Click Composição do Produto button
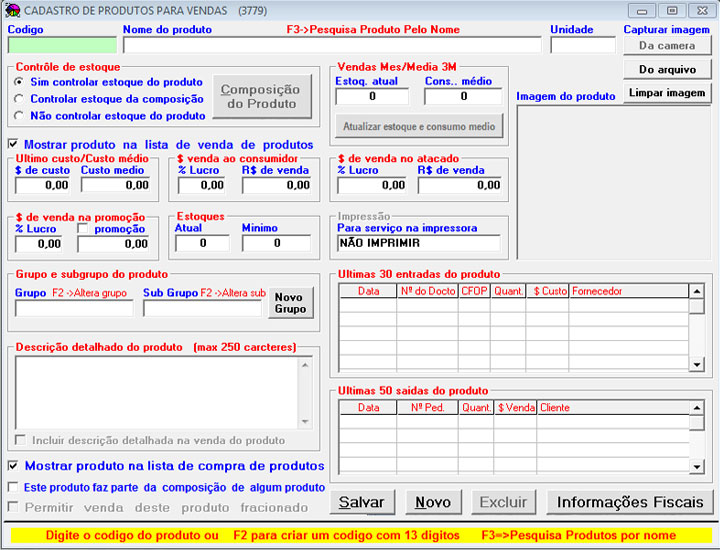720x550 pixels. tap(262, 96)
